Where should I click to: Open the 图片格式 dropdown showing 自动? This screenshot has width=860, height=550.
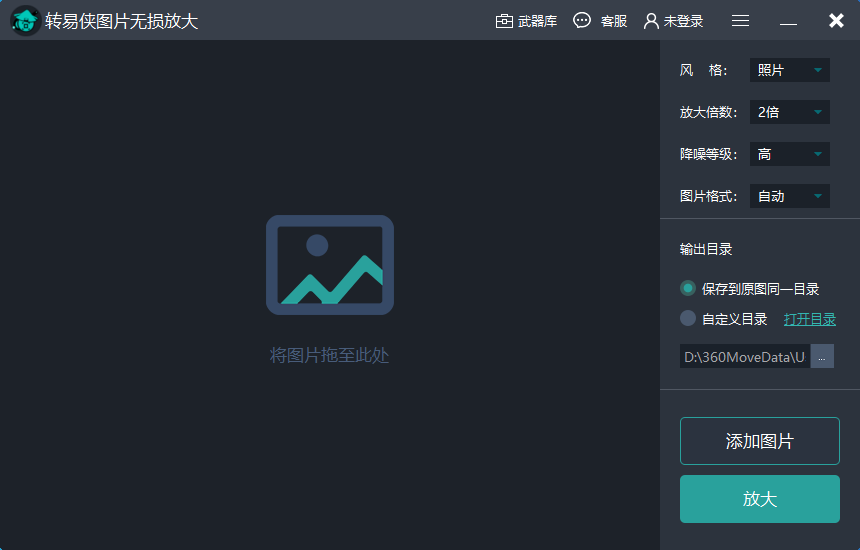[790, 196]
